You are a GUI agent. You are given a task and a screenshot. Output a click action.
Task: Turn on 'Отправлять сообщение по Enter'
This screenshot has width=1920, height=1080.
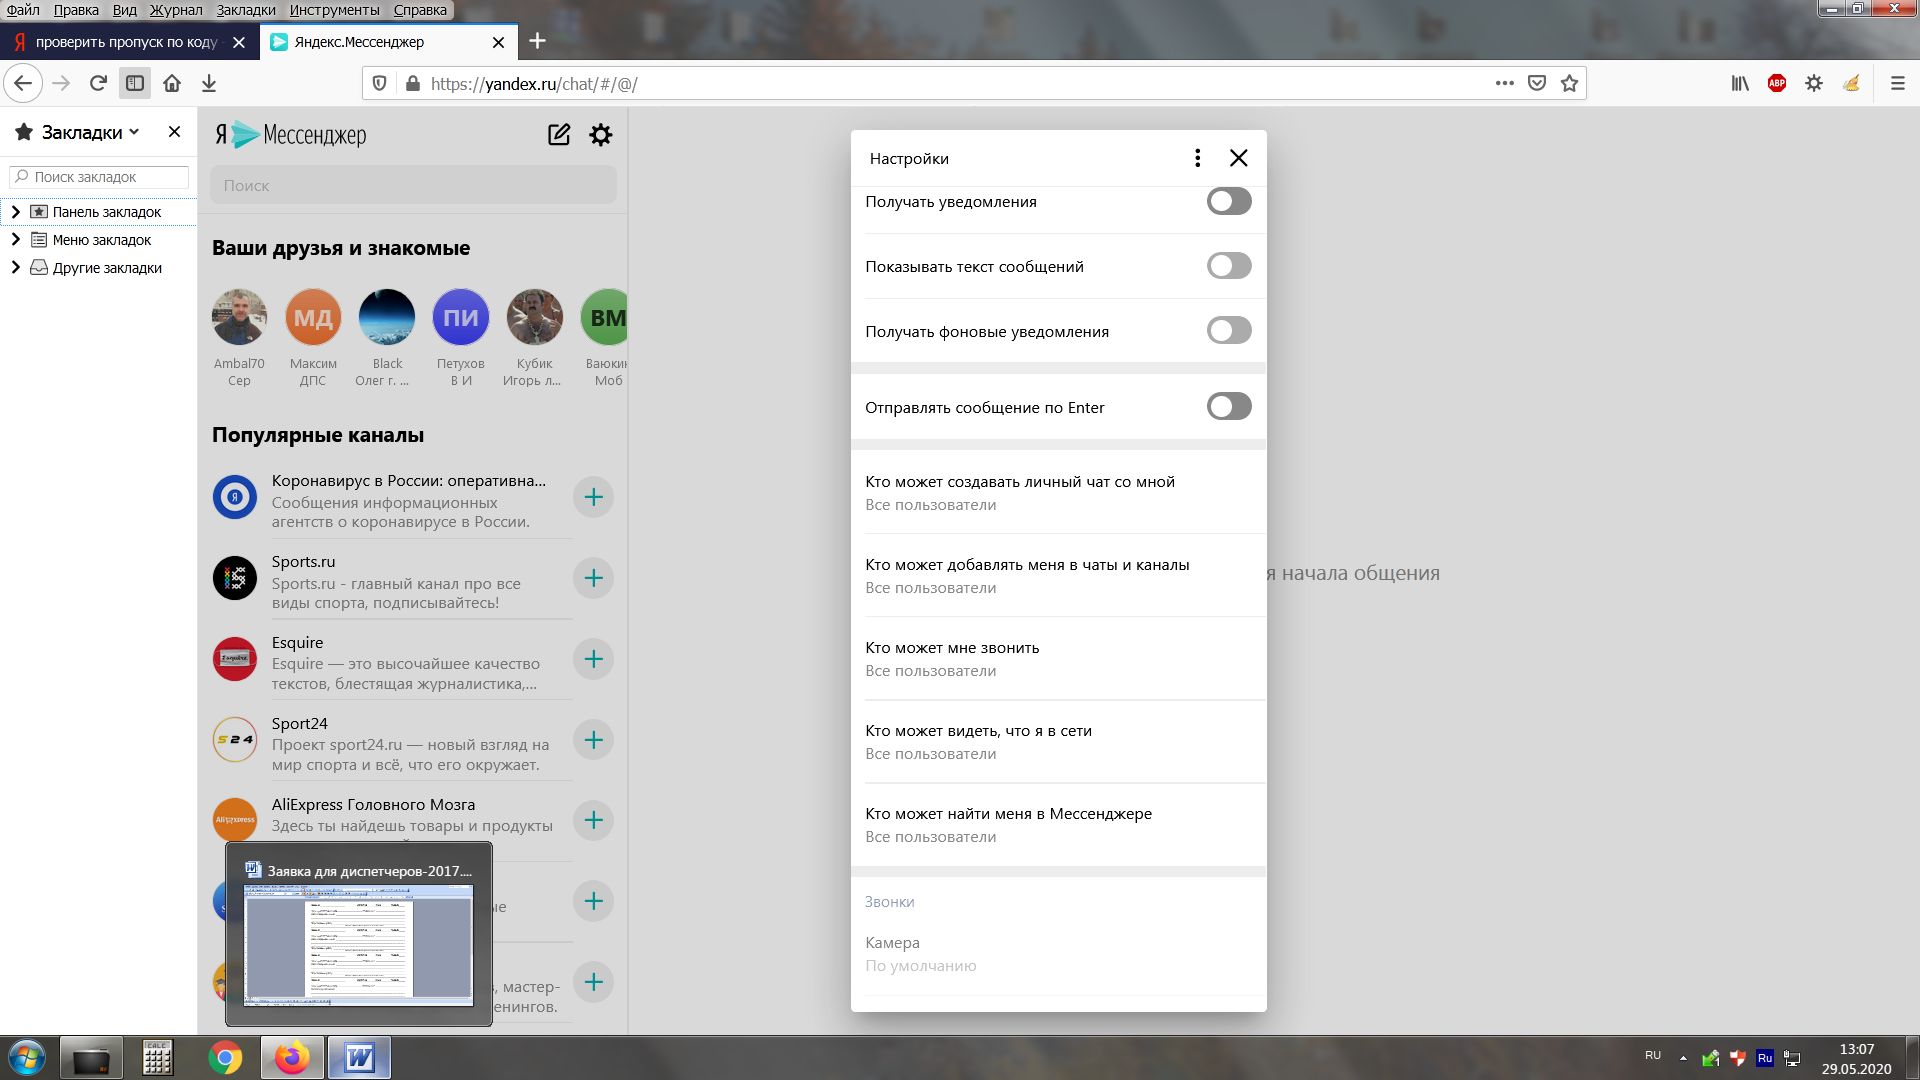(x=1228, y=407)
